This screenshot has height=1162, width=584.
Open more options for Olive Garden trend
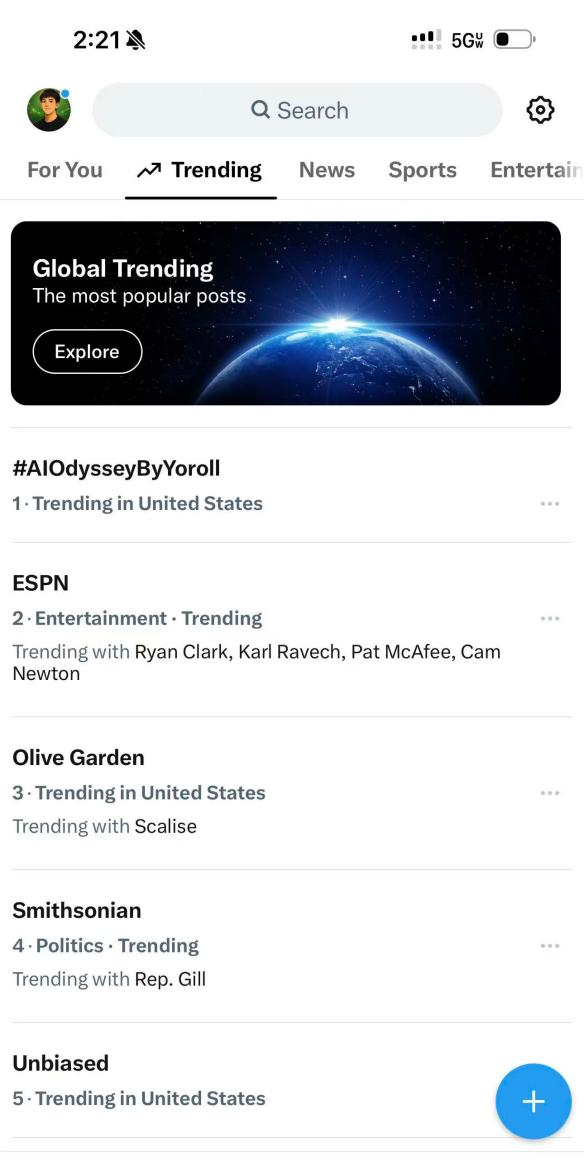coord(550,793)
